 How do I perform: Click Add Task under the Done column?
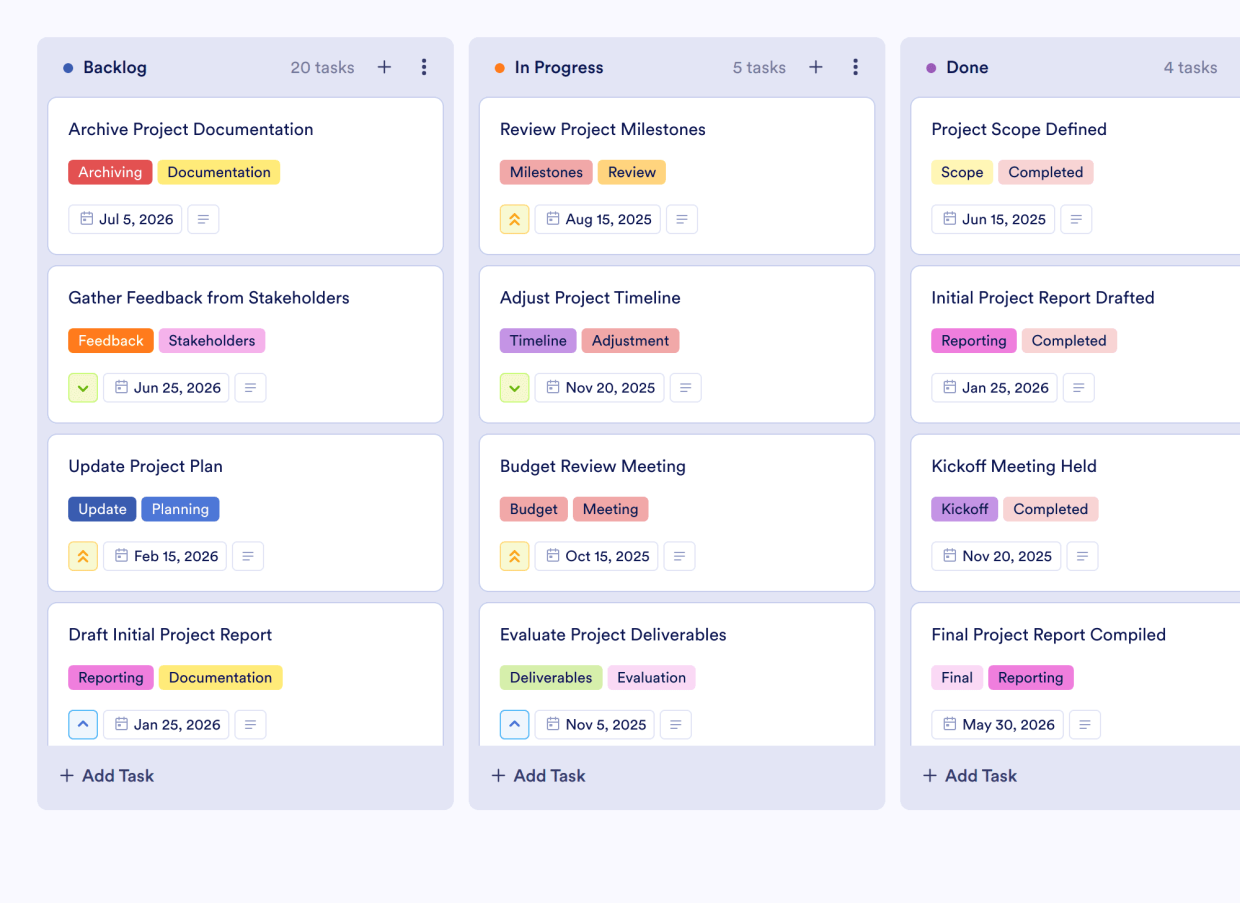[x=969, y=775]
